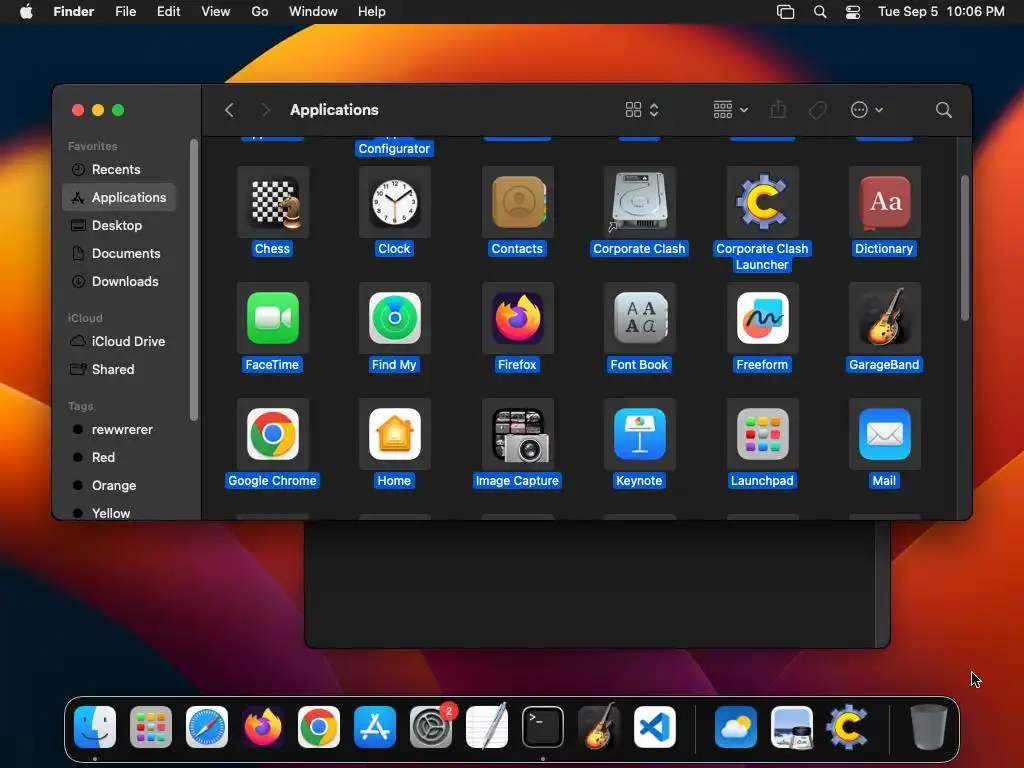Image resolution: width=1024 pixels, height=768 pixels.
Task: Open Documents in the sidebar
Action: 119,253
